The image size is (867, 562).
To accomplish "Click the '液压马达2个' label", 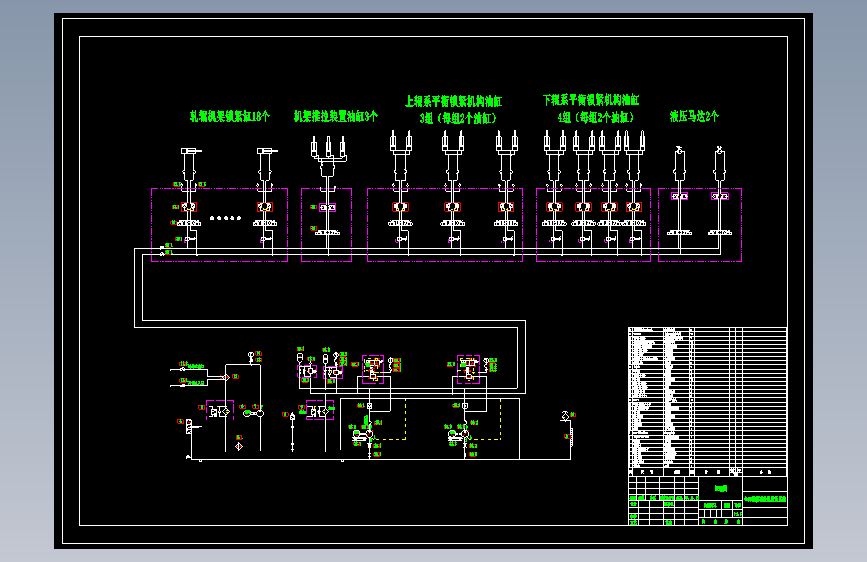I will click(694, 116).
